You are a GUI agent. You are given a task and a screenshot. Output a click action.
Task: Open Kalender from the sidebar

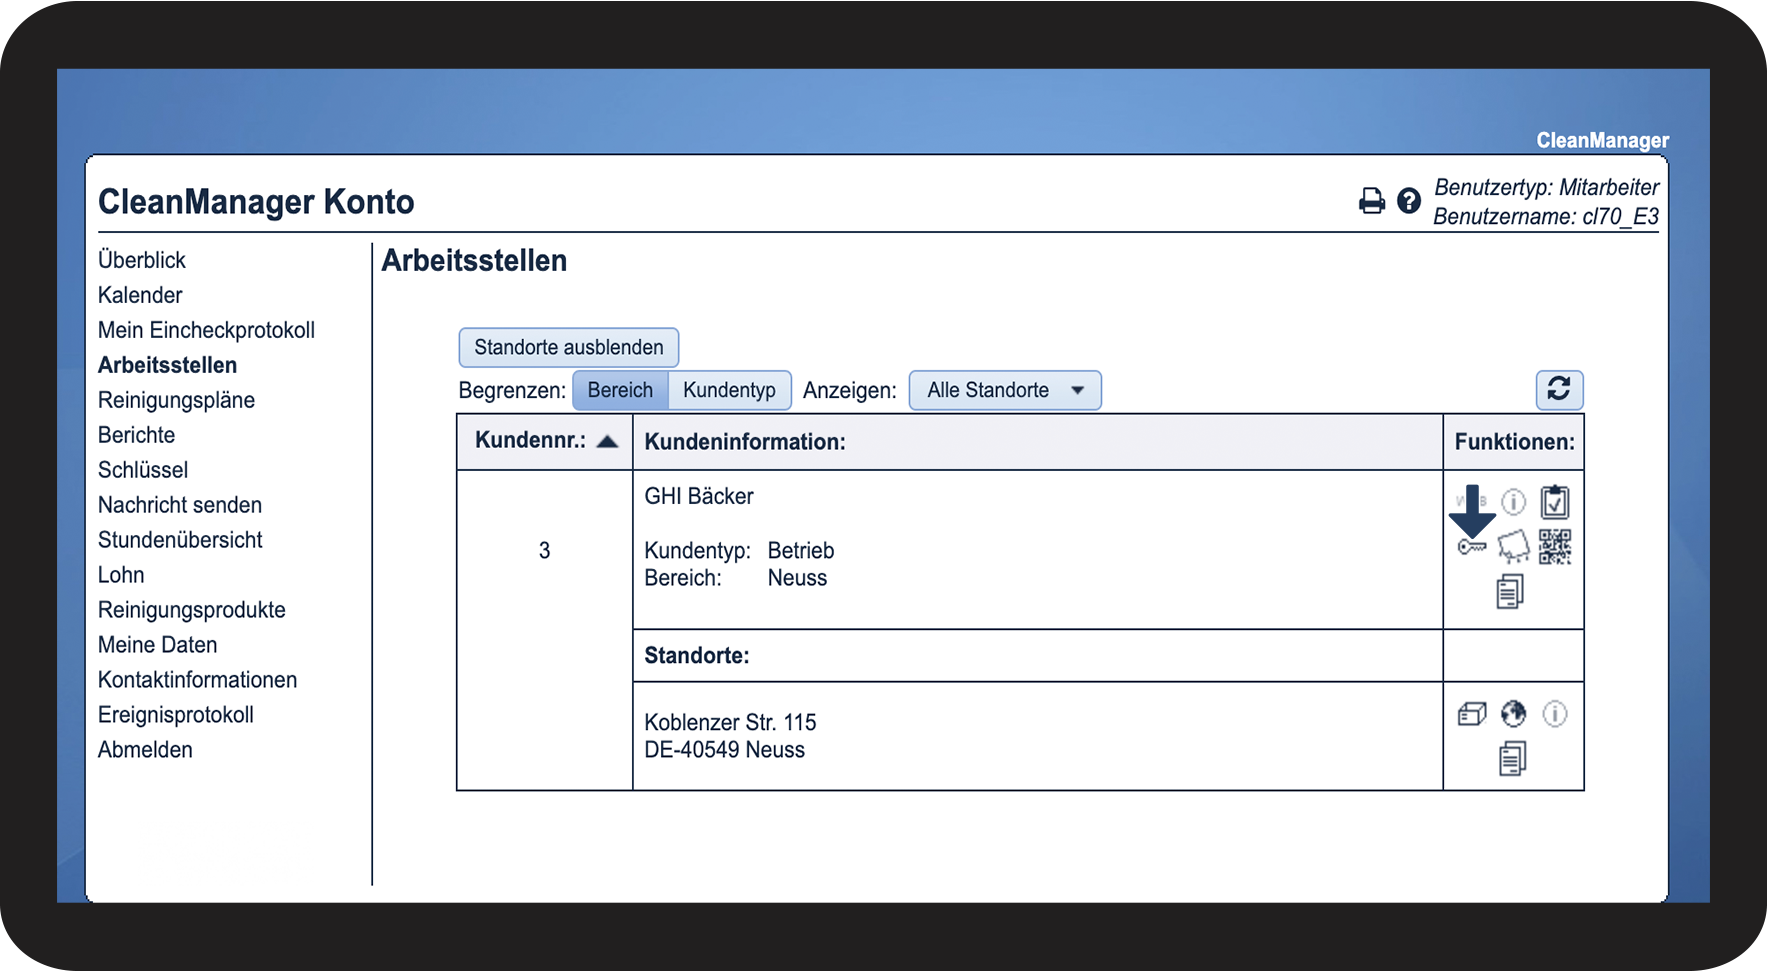140,295
